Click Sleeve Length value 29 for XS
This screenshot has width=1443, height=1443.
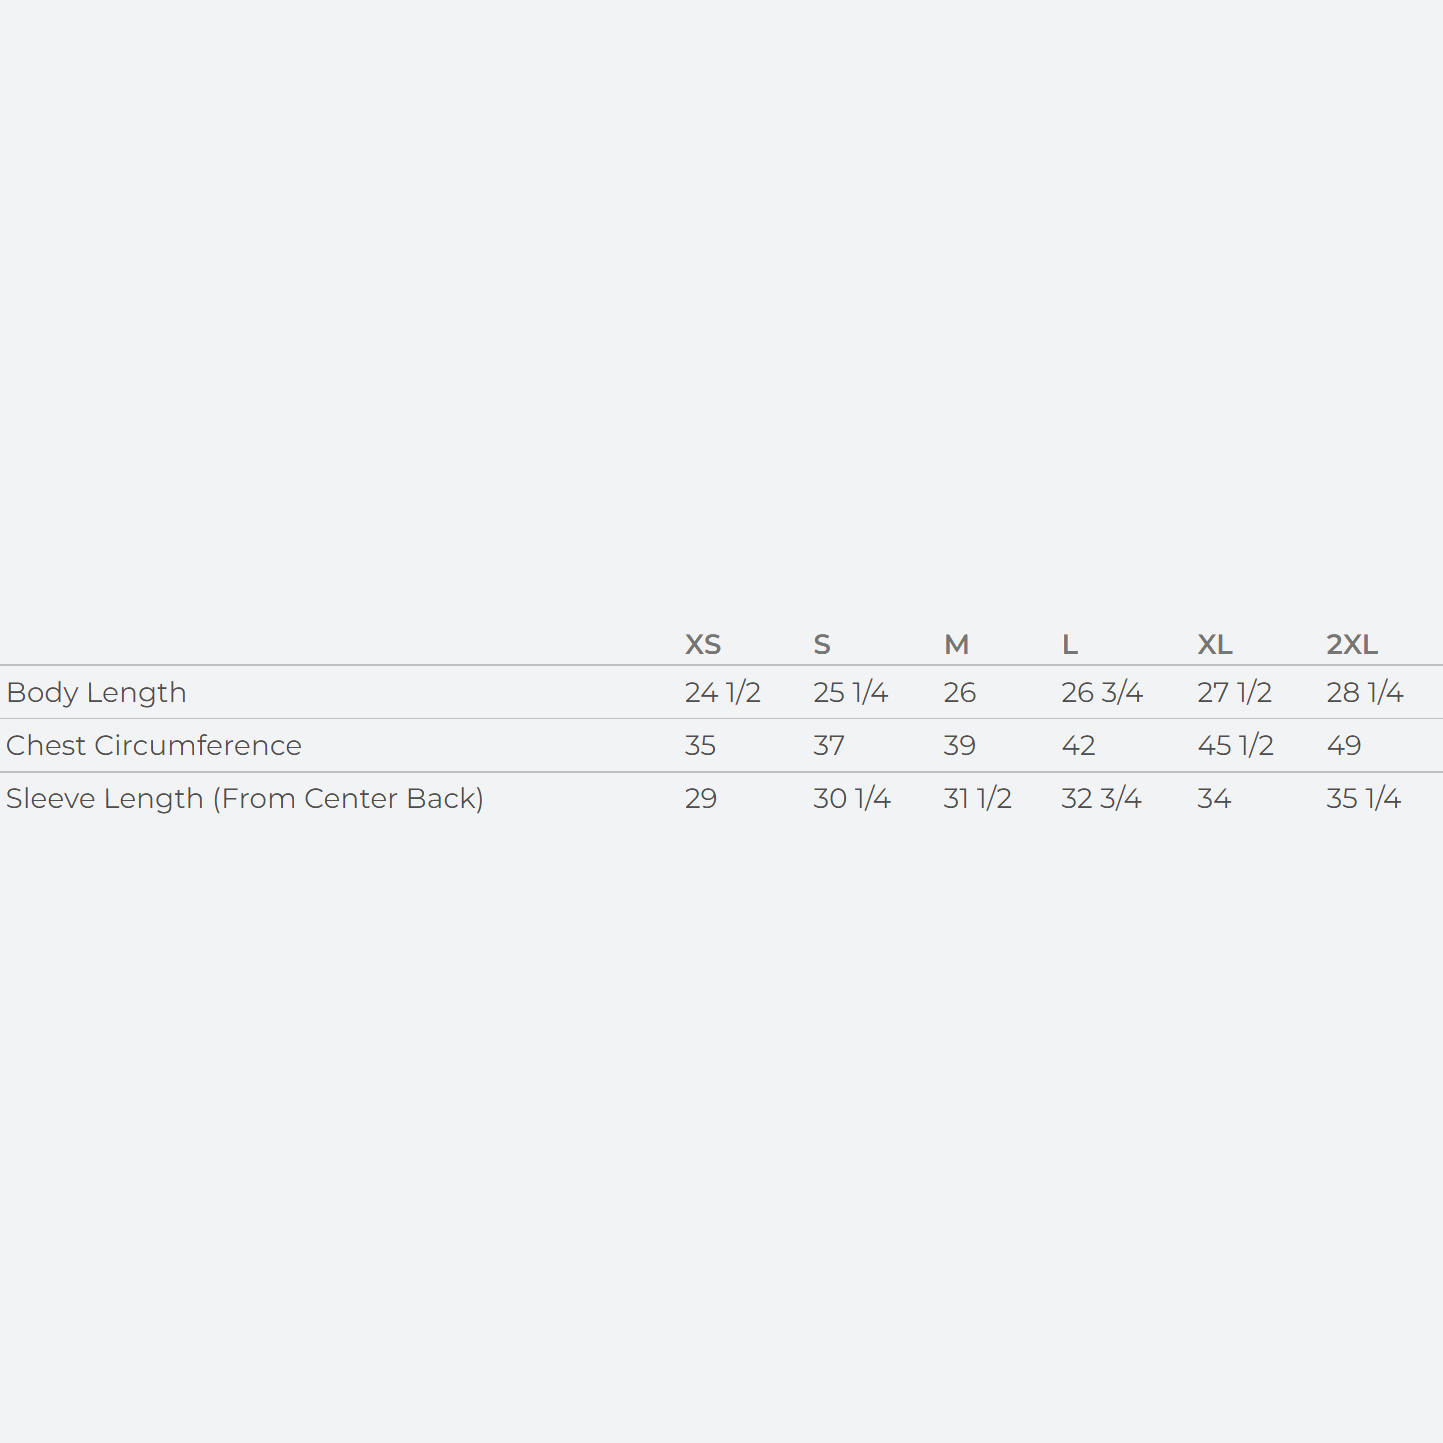tap(701, 798)
